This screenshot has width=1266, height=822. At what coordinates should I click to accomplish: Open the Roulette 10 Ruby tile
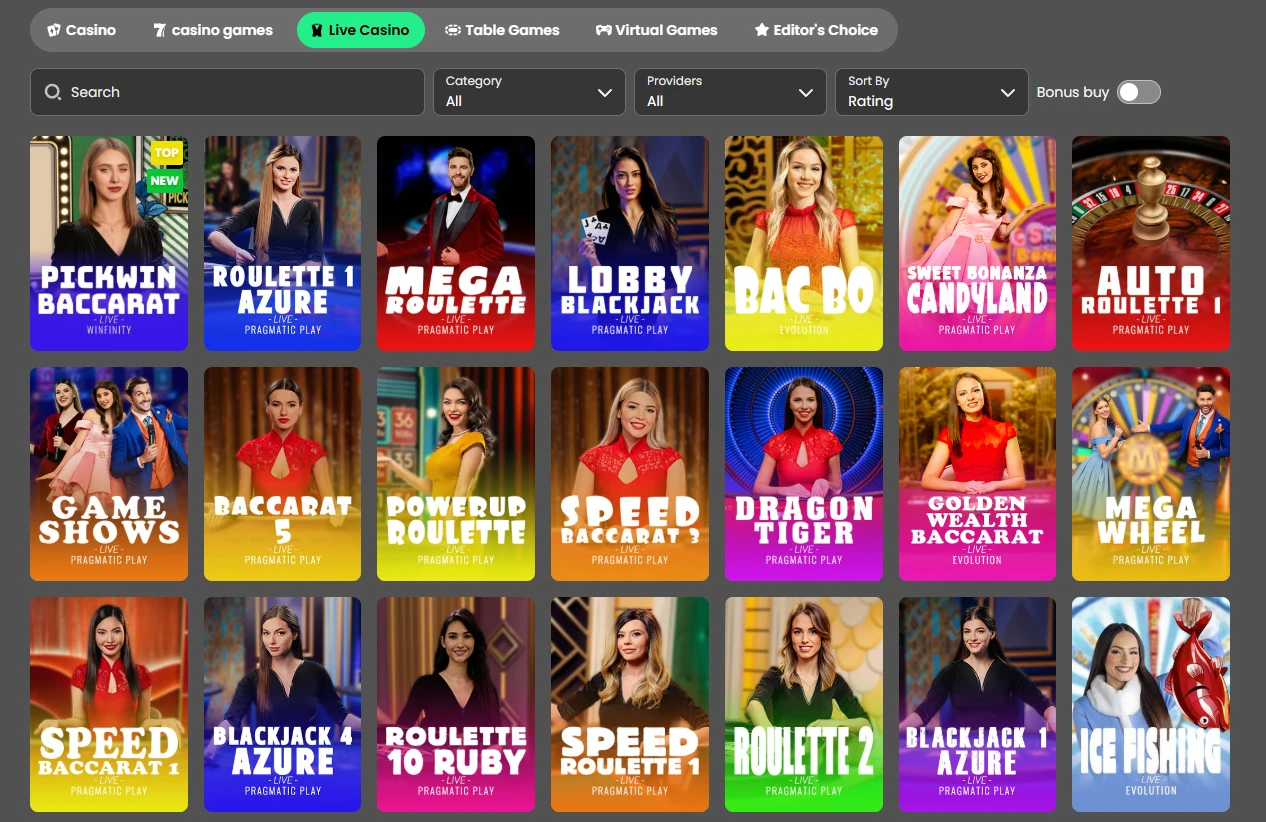[456, 705]
